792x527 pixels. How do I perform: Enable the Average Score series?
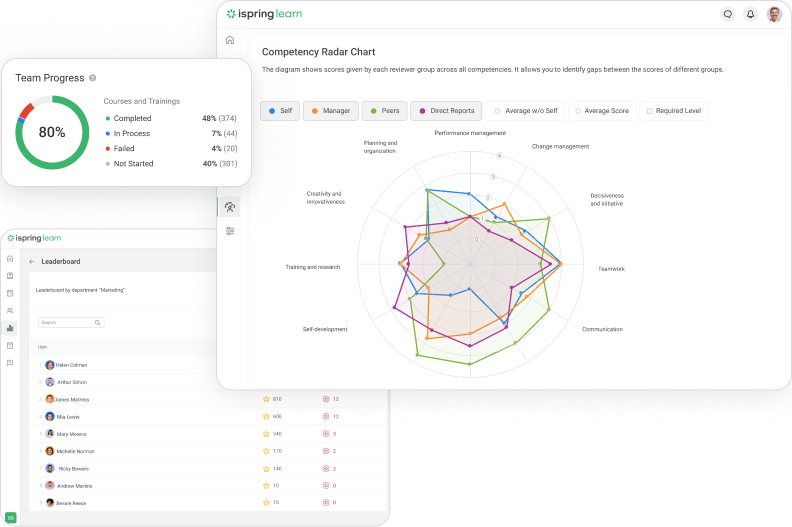(602, 111)
